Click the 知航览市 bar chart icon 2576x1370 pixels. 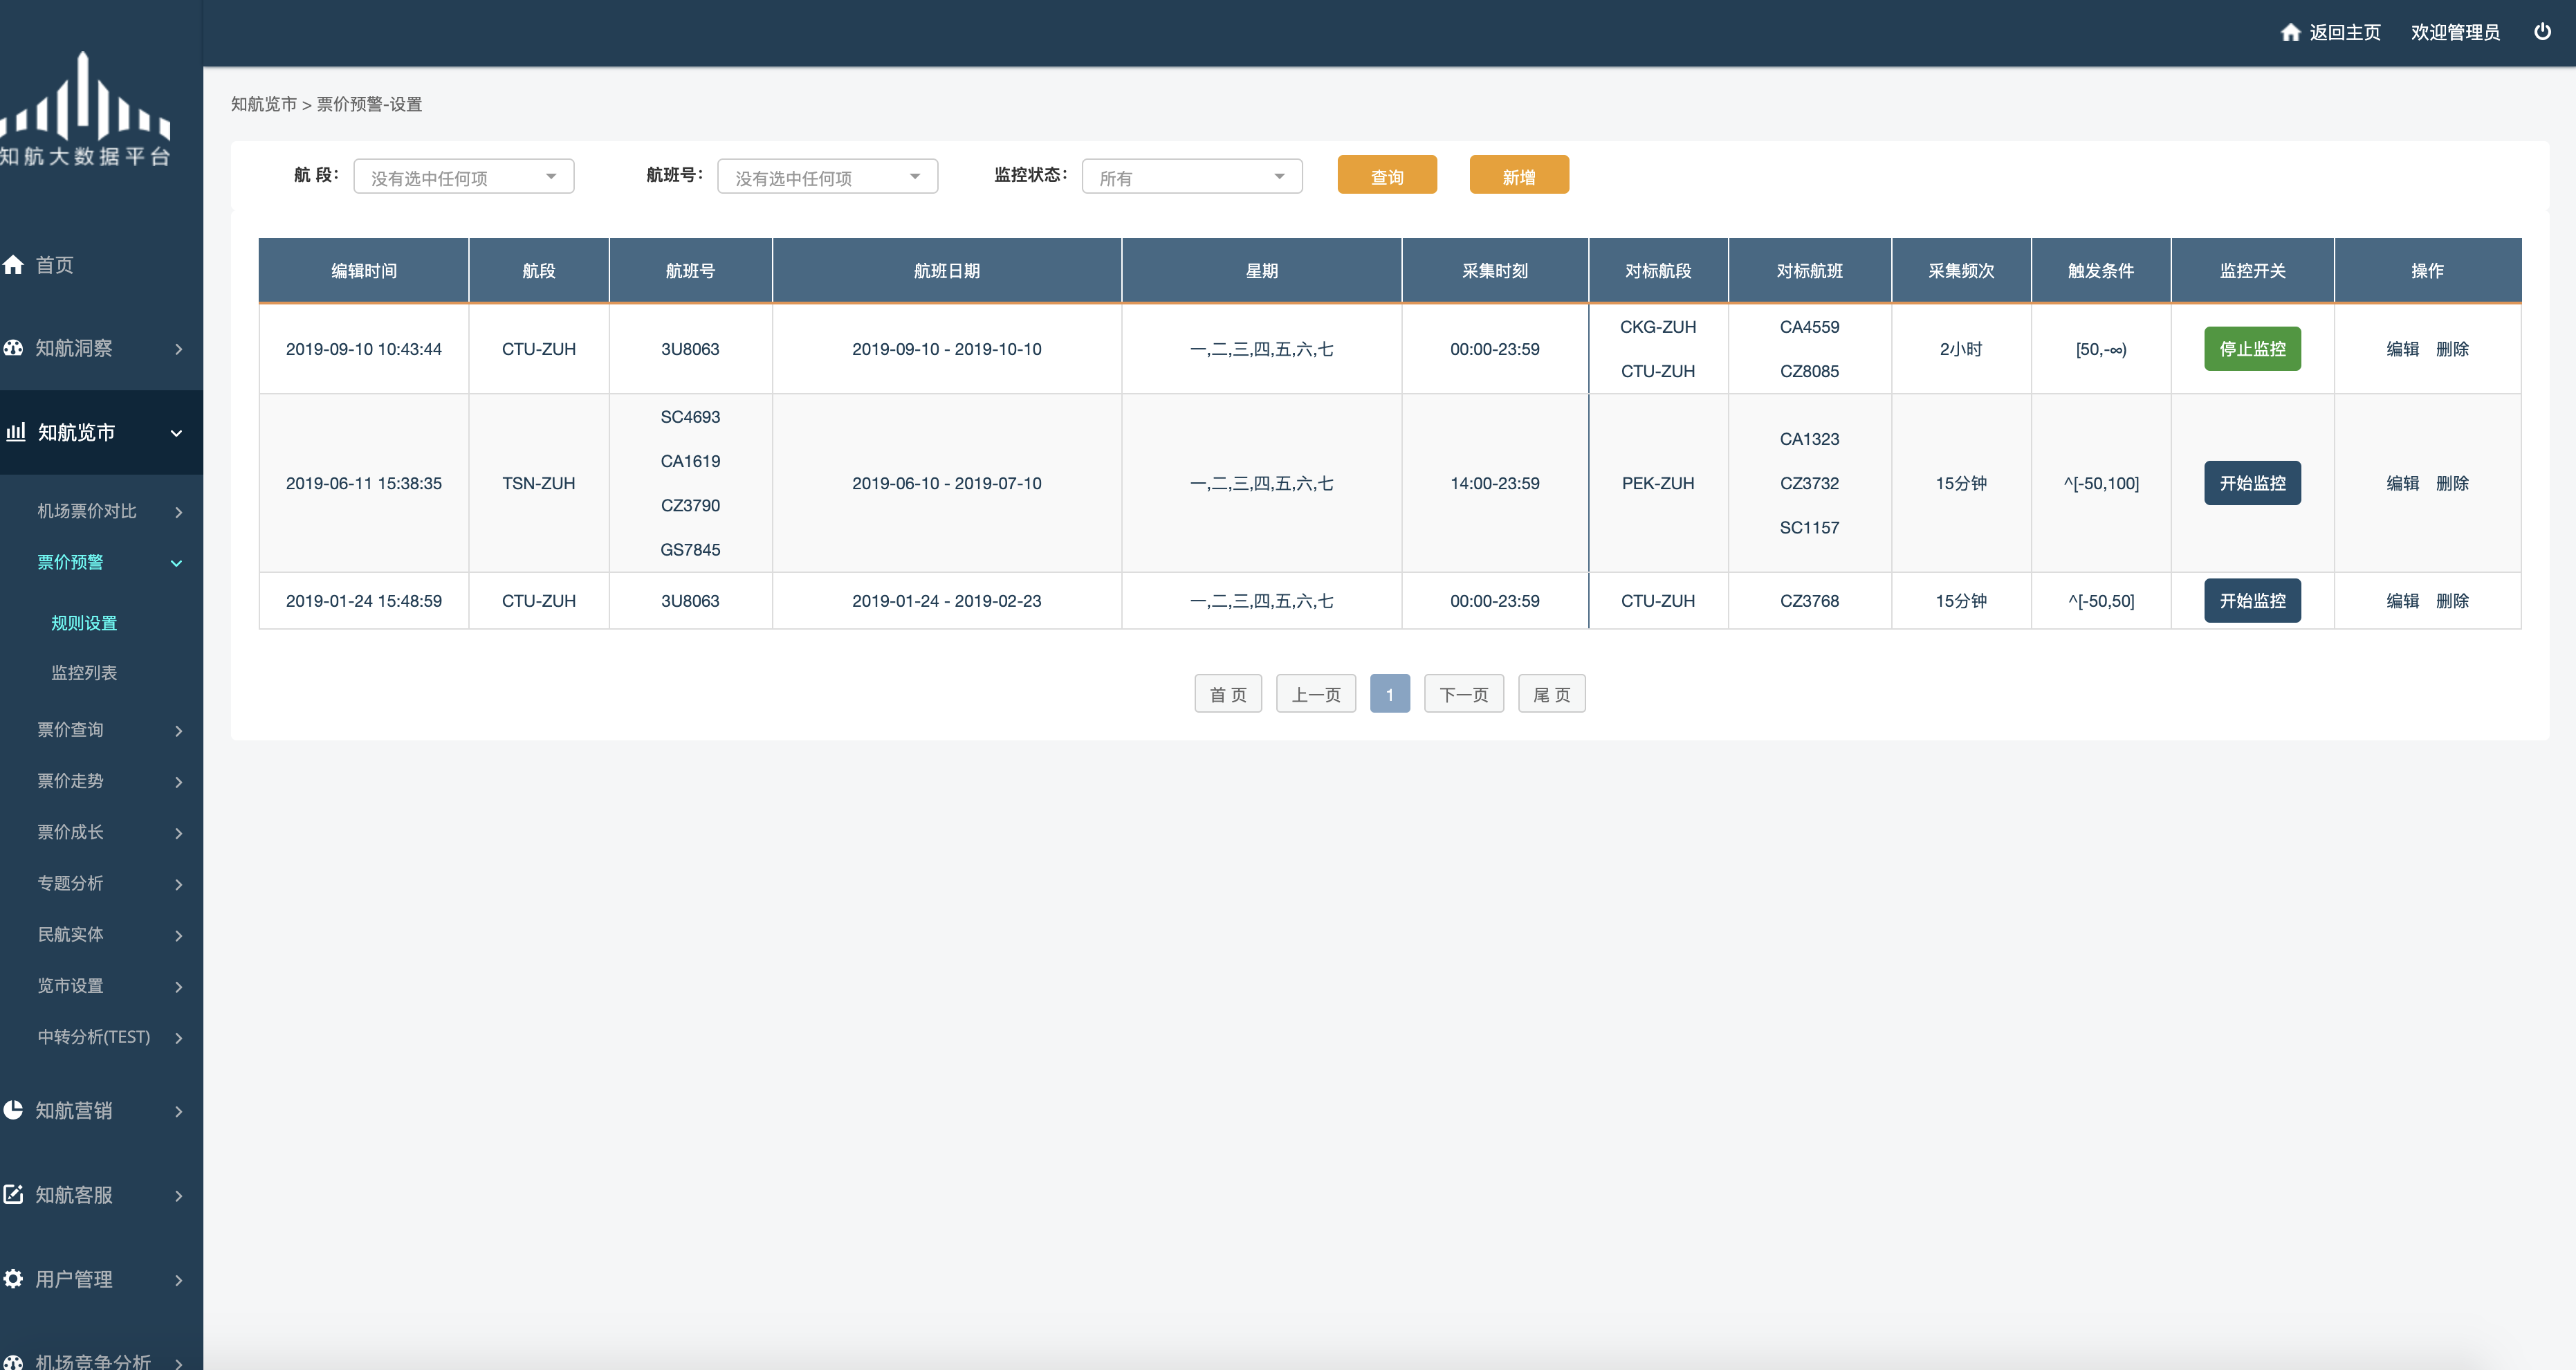15,432
